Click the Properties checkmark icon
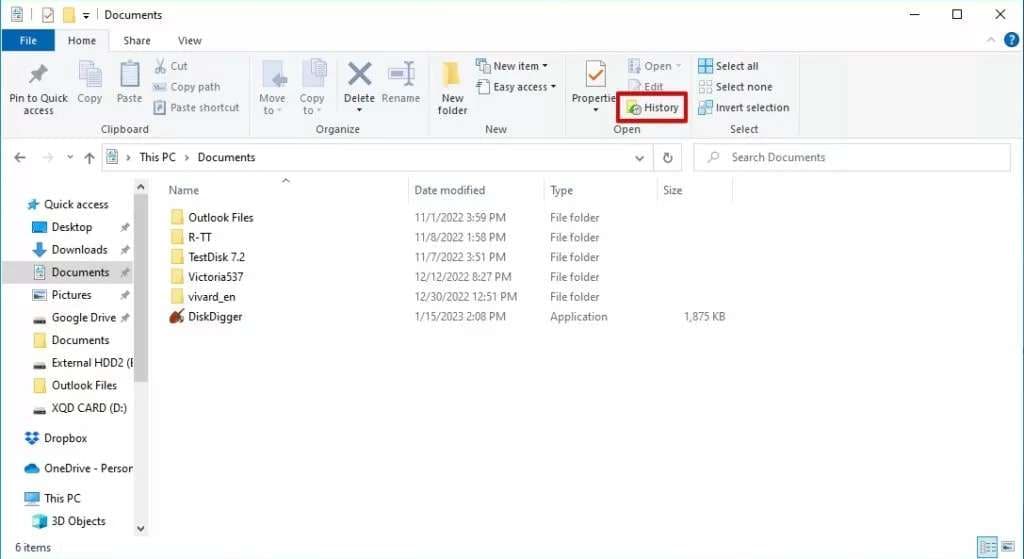Image resolution: width=1024 pixels, height=559 pixels. coord(595,74)
